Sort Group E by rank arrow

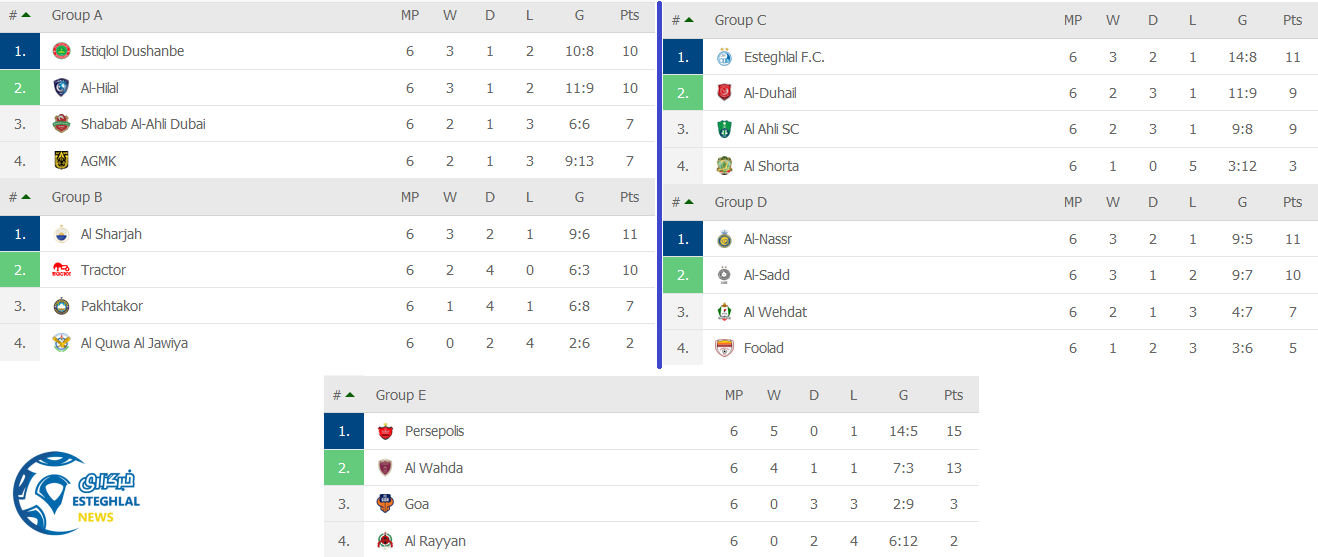[x=350, y=395]
